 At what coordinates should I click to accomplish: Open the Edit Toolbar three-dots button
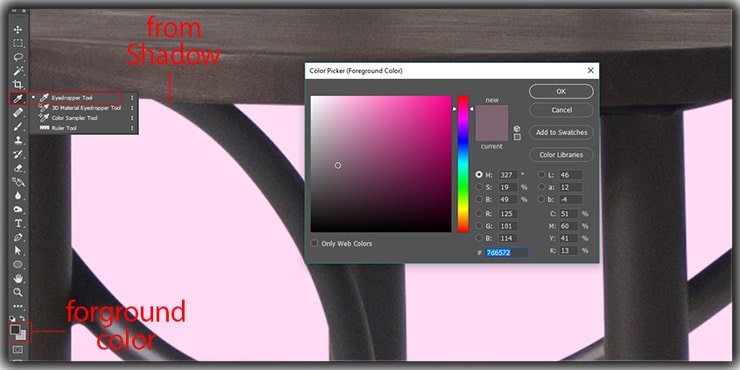click(18, 306)
